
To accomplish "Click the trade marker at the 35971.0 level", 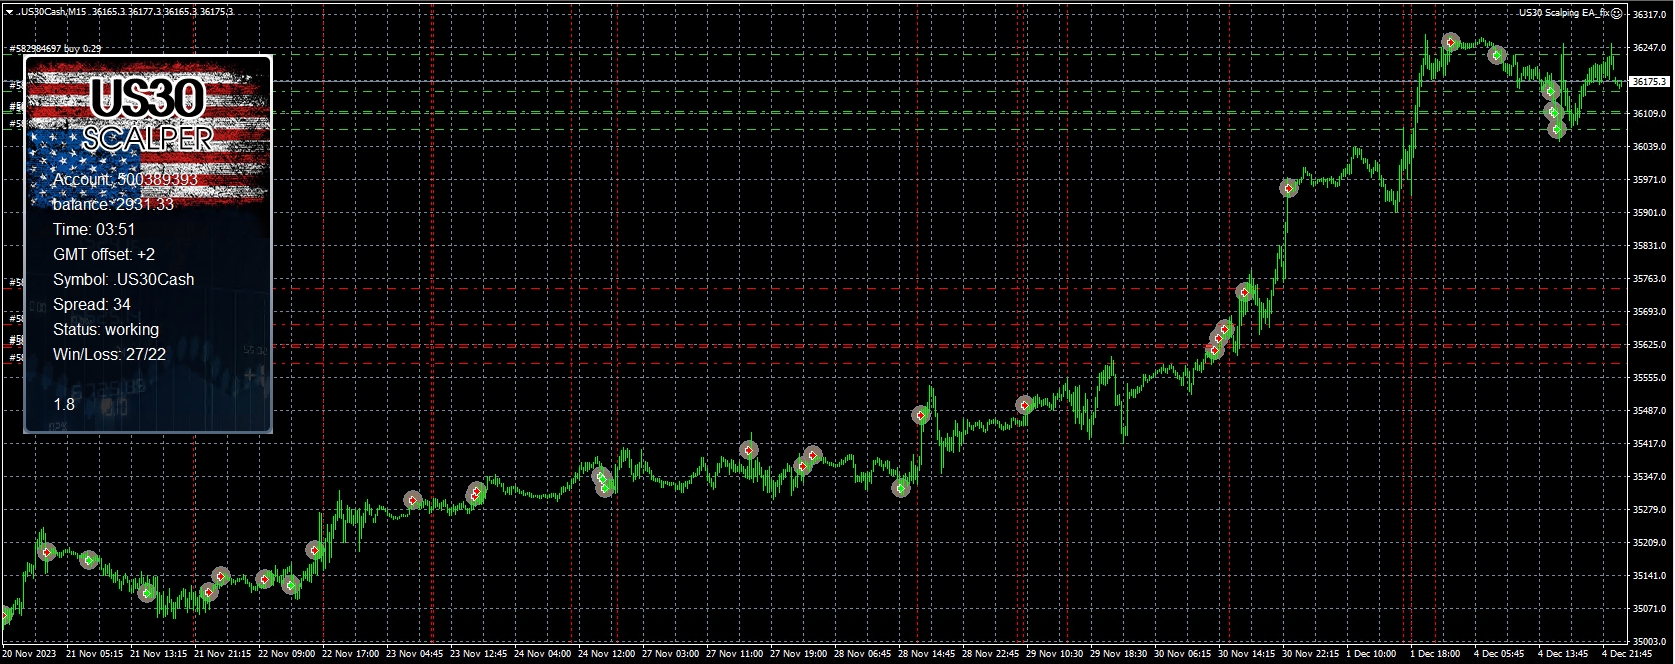I will (1289, 188).
